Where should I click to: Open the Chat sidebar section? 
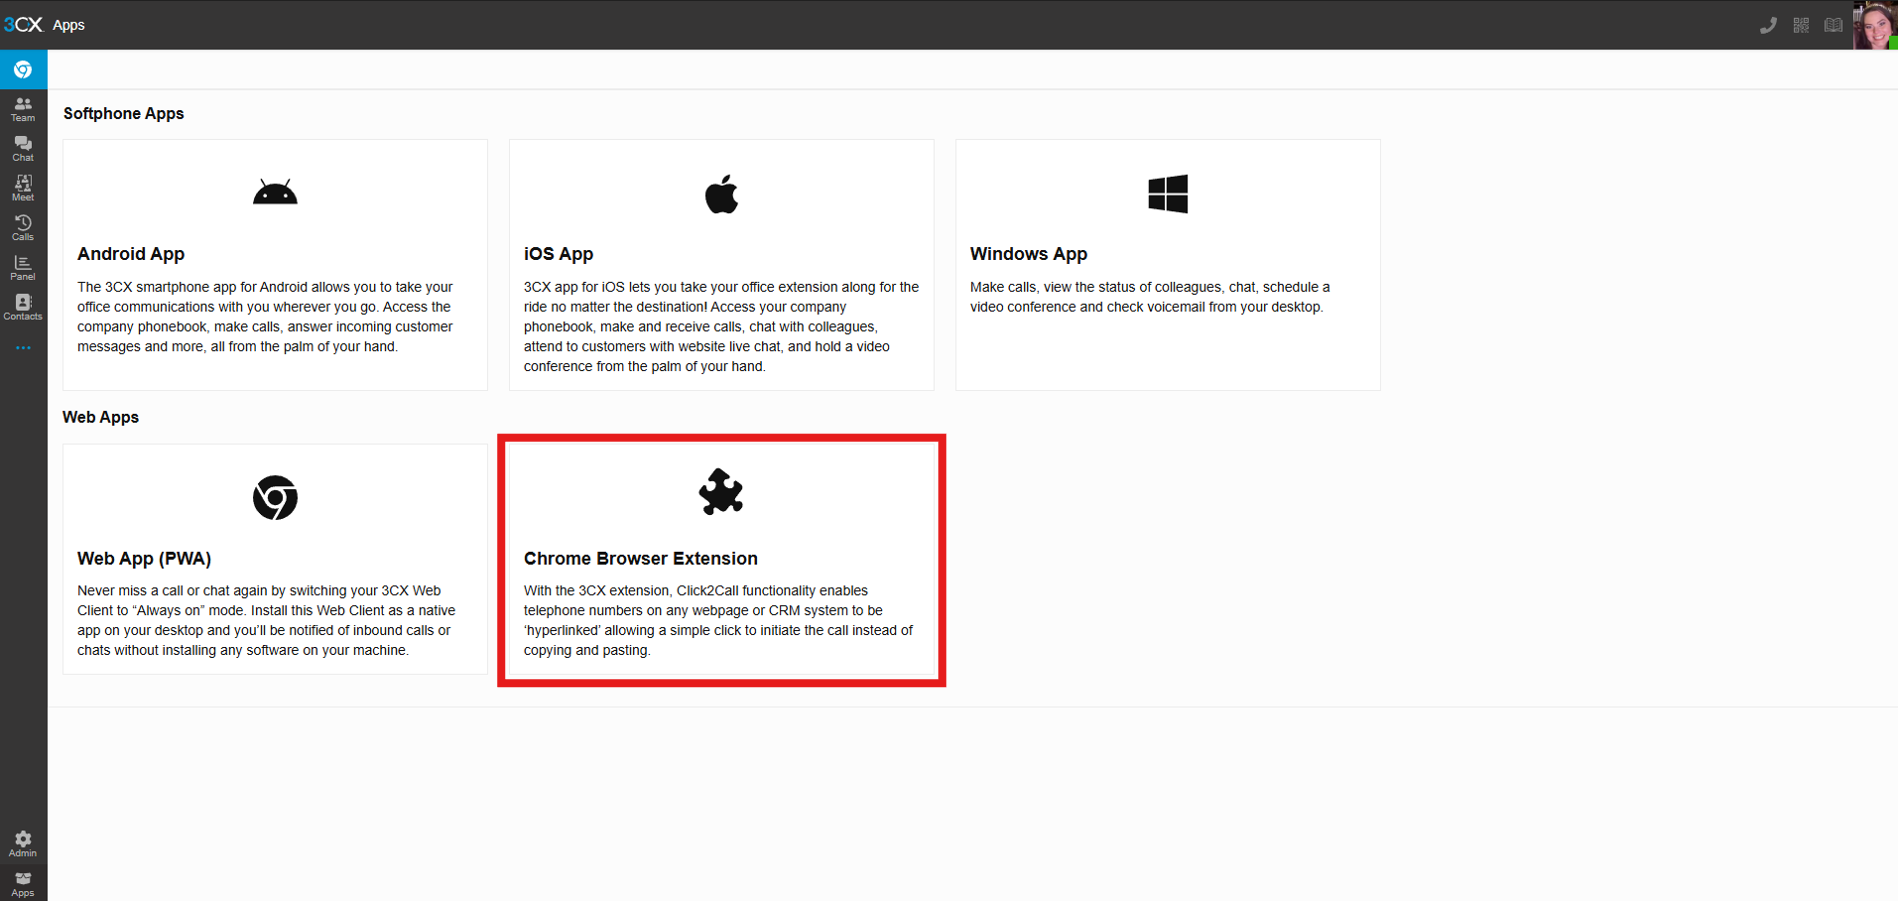(23, 149)
